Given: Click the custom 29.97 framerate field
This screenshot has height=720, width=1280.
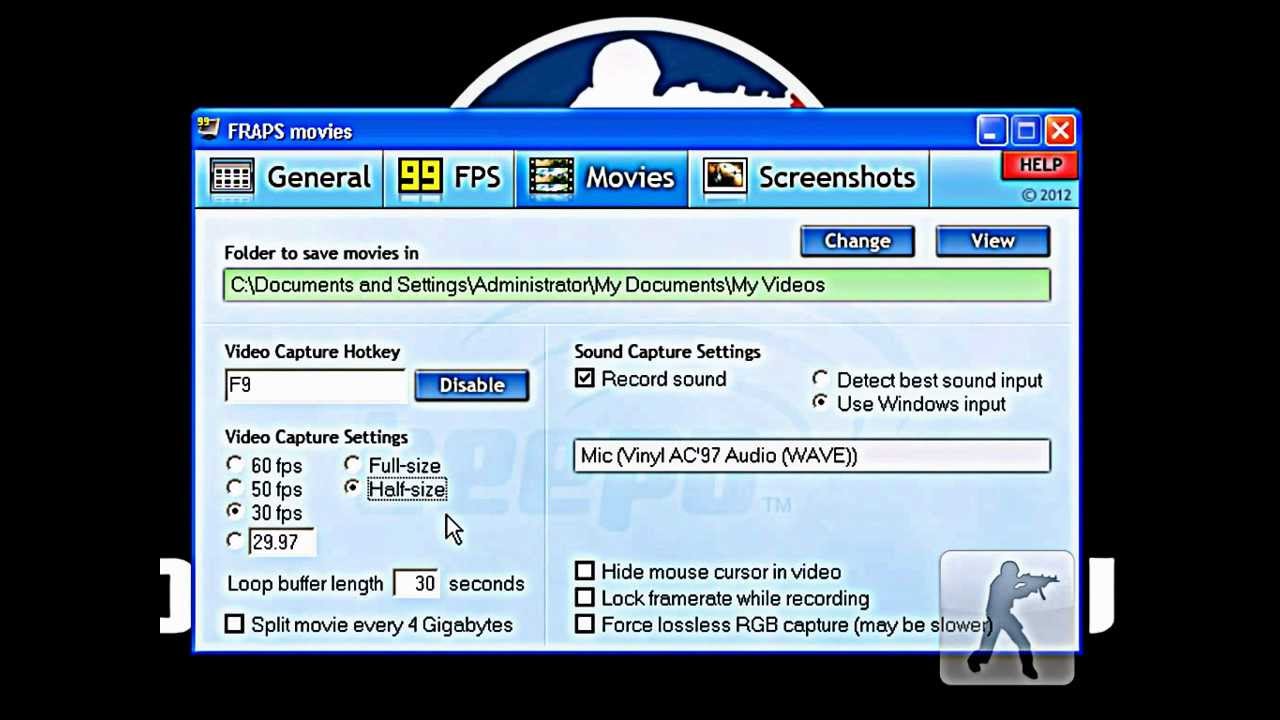Looking at the screenshot, I should coord(281,541).
